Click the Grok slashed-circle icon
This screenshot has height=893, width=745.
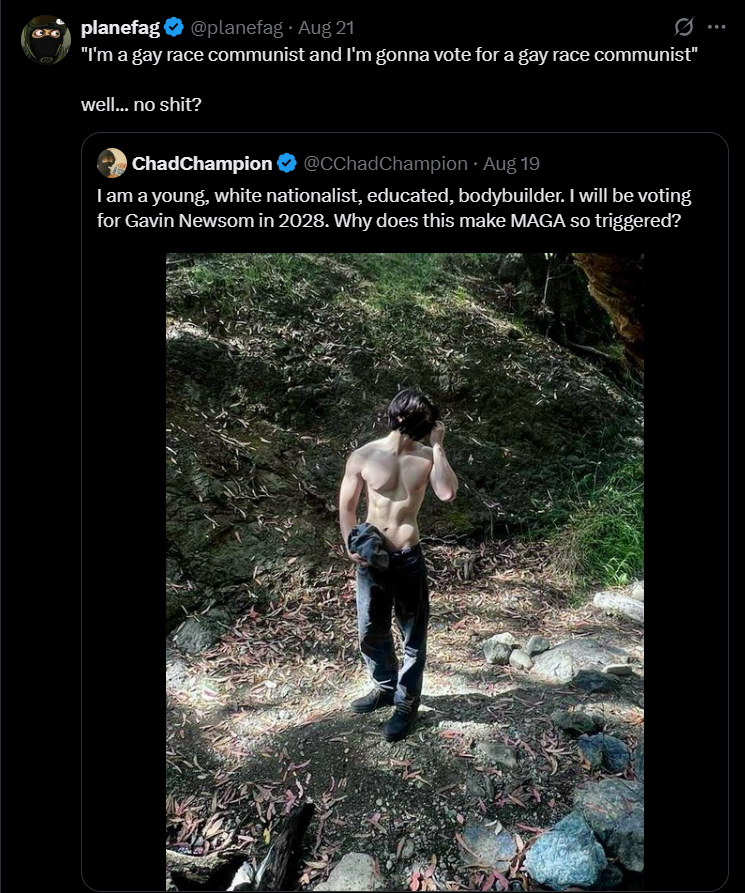pyautogui.click(x=684, y=27)
